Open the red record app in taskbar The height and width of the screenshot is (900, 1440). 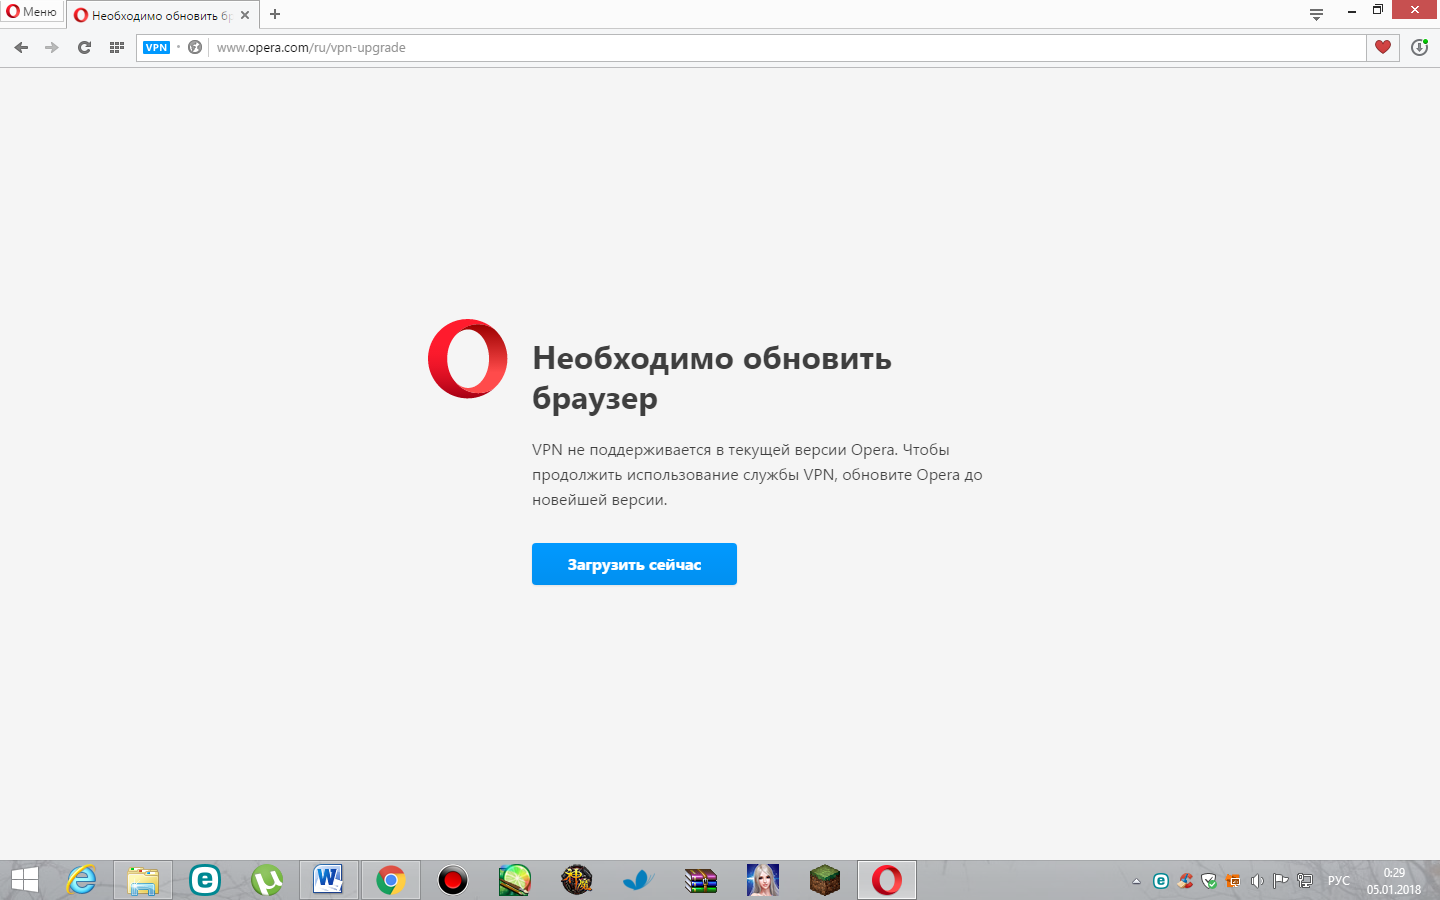[453, 880]
